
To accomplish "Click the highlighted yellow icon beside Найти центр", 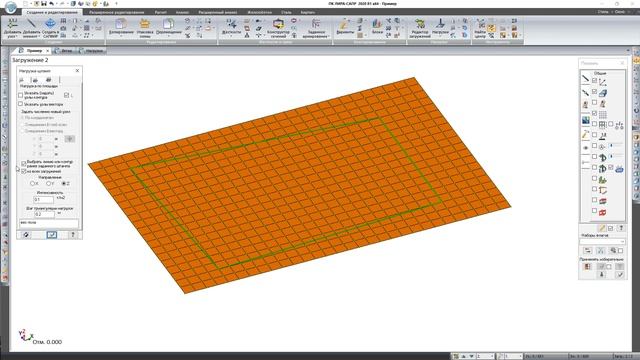I will [x=491, y=28].
